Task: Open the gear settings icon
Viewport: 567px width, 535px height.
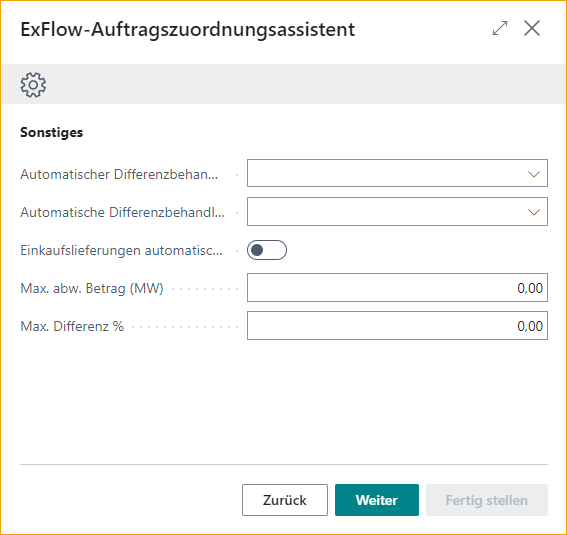Action: [33, 85]
